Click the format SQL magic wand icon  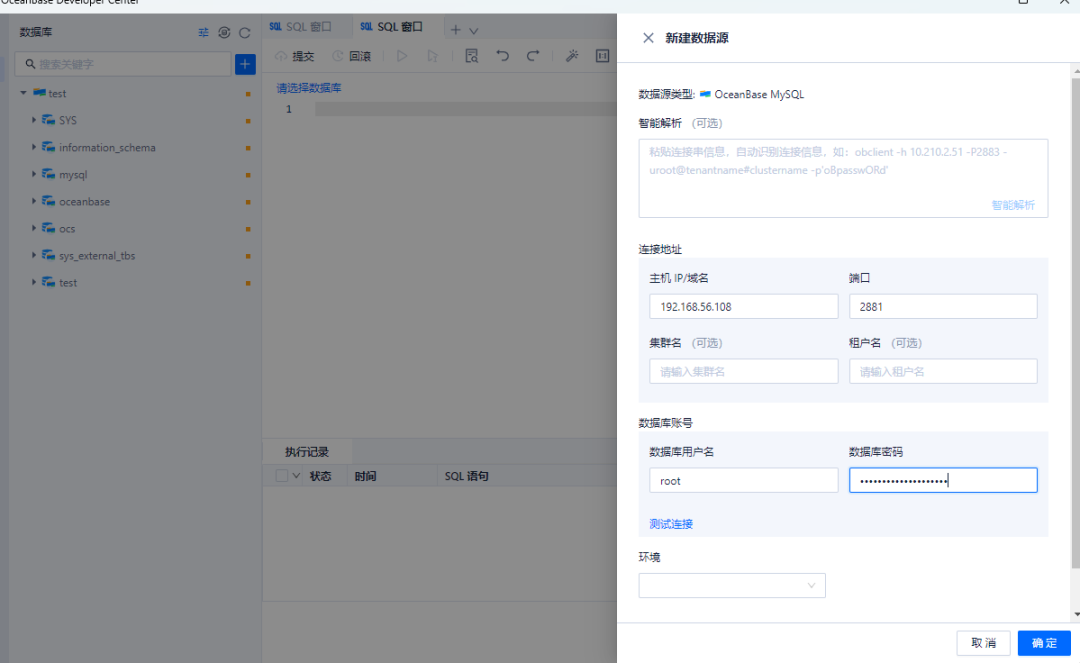click(x=572, y=56)
